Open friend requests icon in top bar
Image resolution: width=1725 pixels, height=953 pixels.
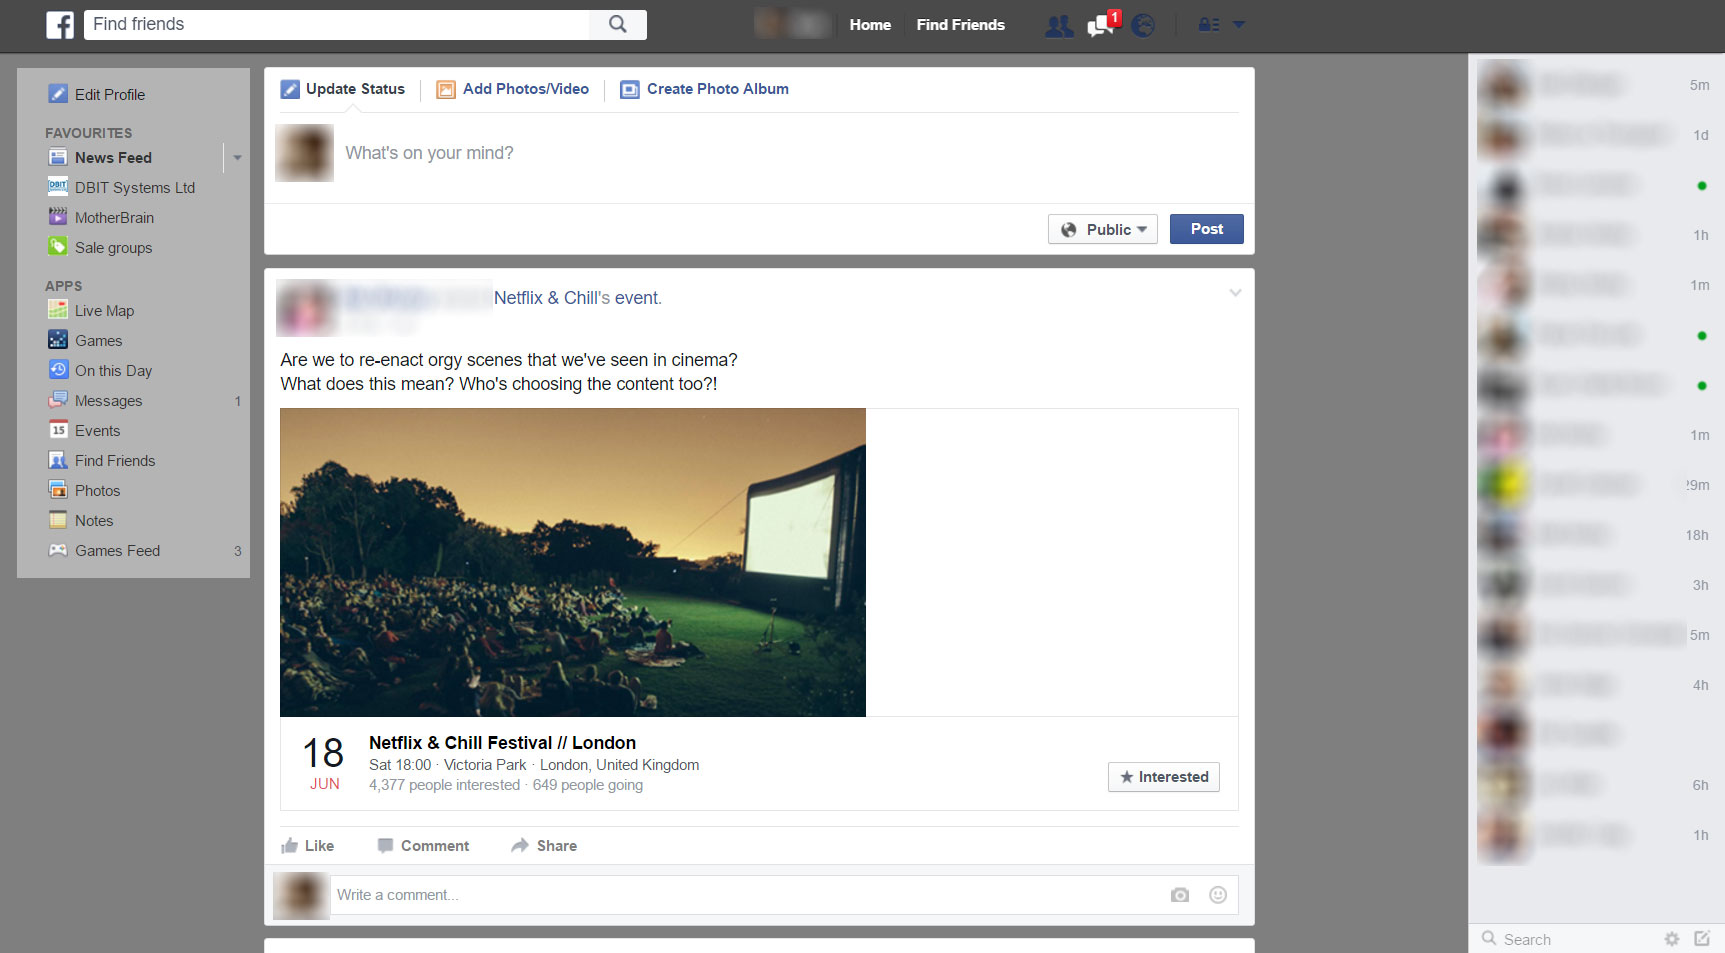coord(1059,26)
